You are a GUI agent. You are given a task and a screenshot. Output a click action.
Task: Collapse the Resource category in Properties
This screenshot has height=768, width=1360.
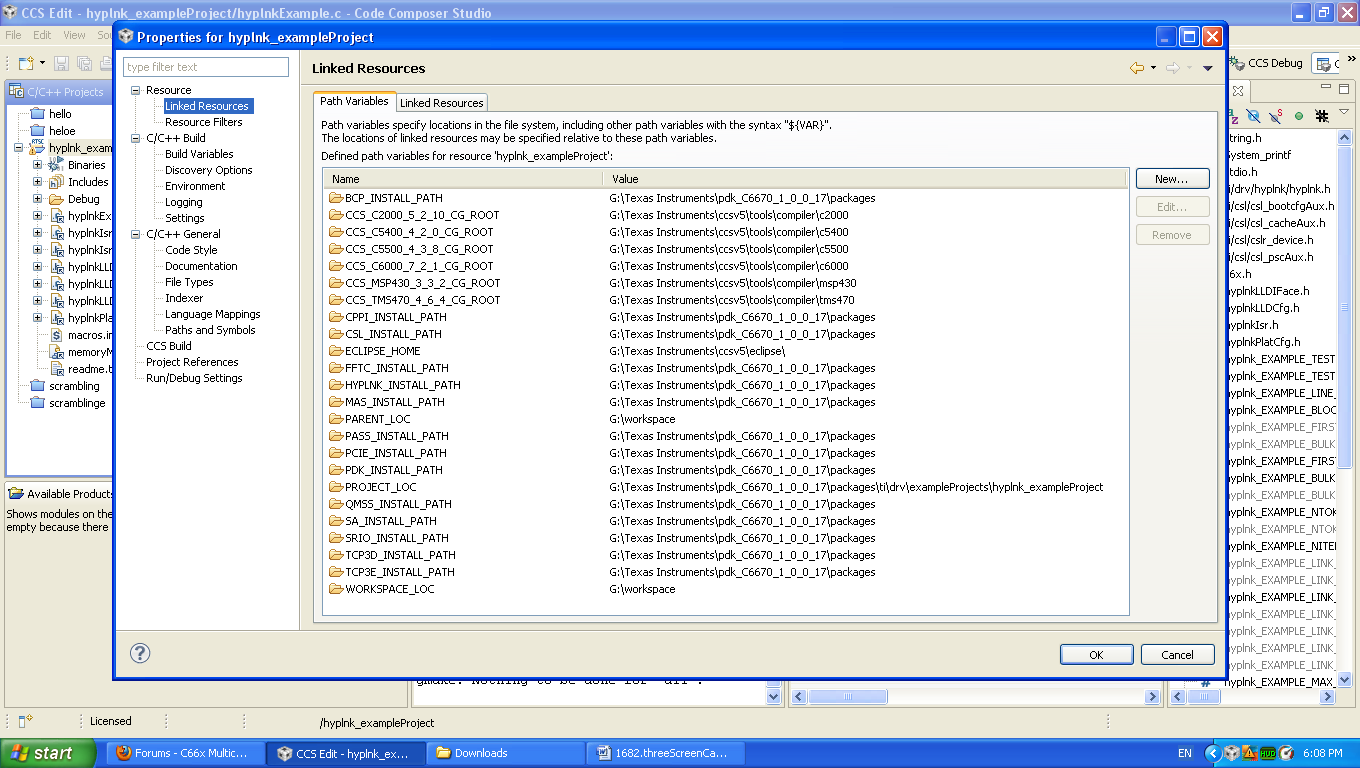click(x=136, y=90)
